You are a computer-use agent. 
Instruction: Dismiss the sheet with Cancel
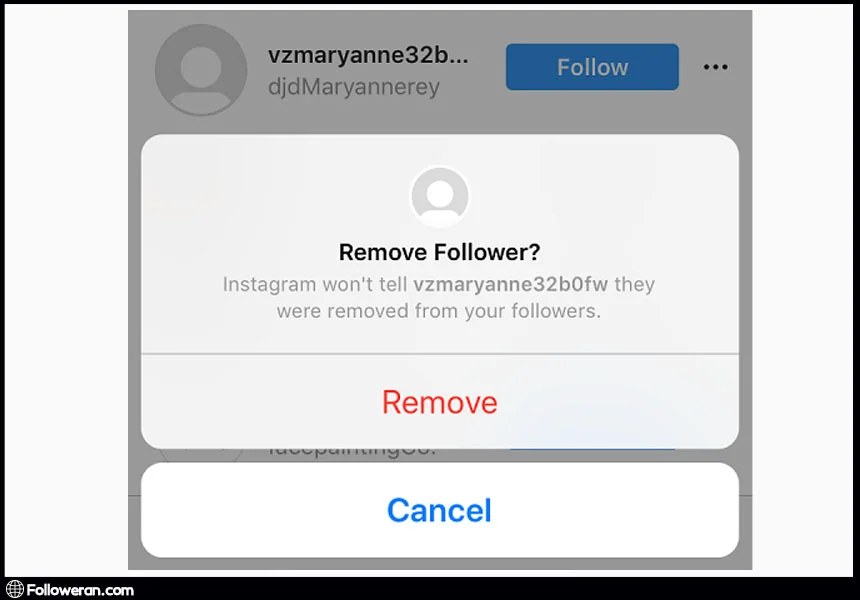tap(439, 510)
